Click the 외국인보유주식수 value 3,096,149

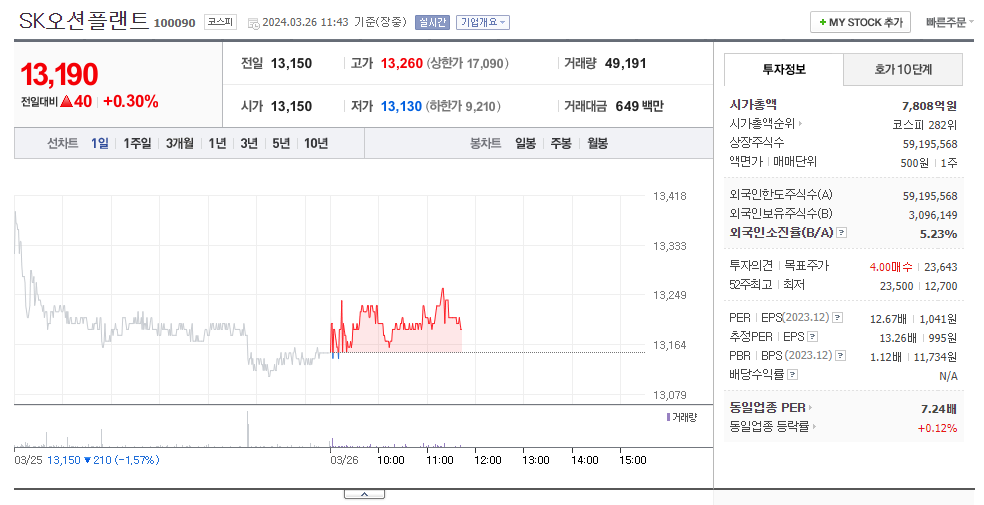pos(933,215)
